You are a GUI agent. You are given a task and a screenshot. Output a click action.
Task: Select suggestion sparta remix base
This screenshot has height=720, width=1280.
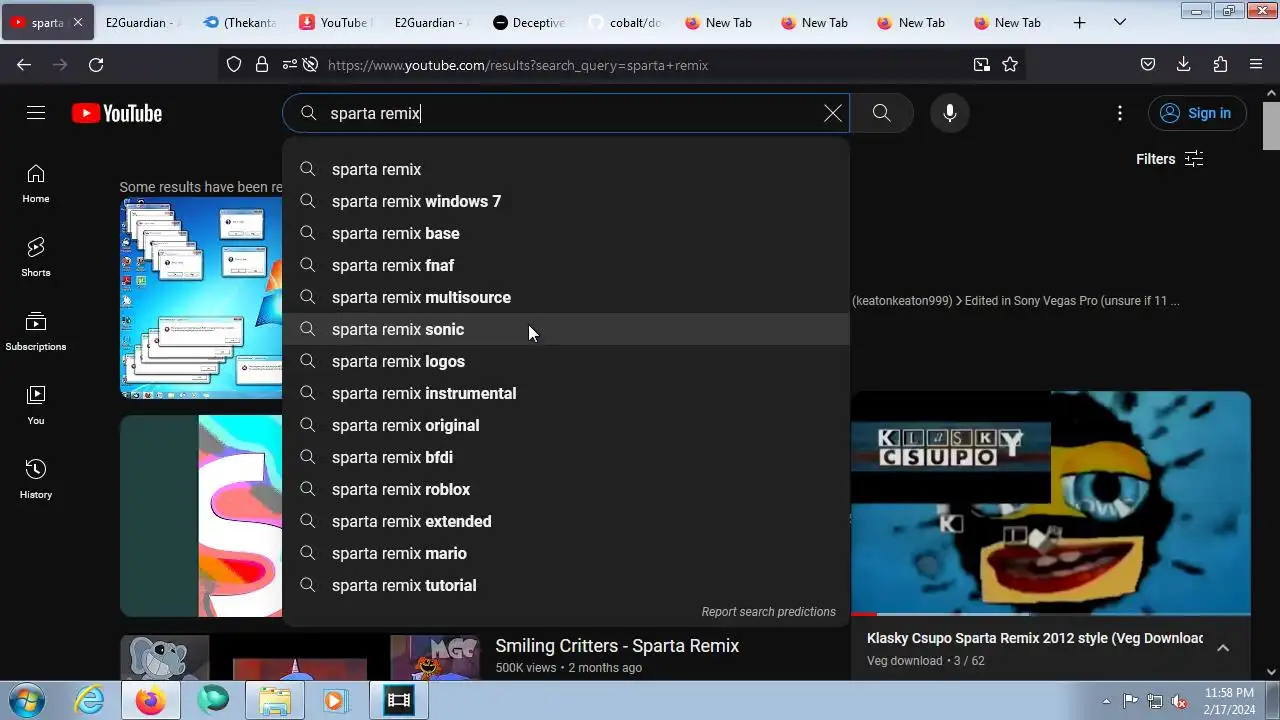[566, 233]
